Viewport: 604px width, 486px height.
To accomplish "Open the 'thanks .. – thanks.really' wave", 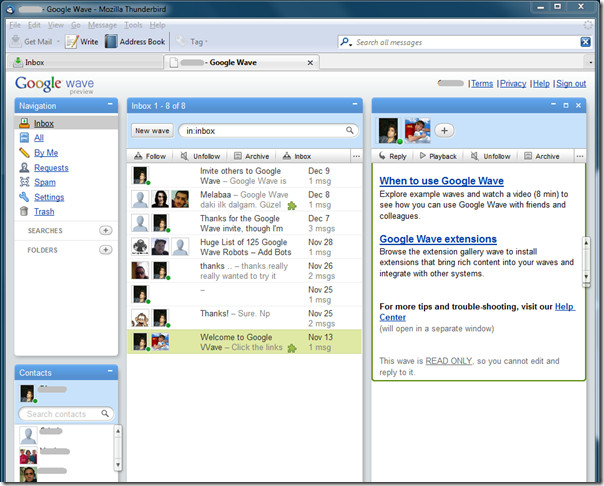I will (245, 271).
